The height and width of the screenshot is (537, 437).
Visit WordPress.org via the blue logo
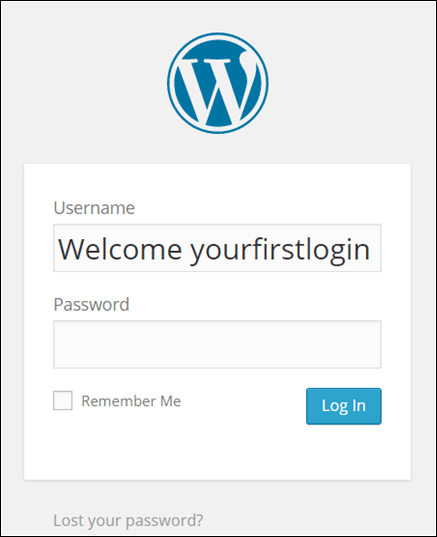(x=218, y=83)
